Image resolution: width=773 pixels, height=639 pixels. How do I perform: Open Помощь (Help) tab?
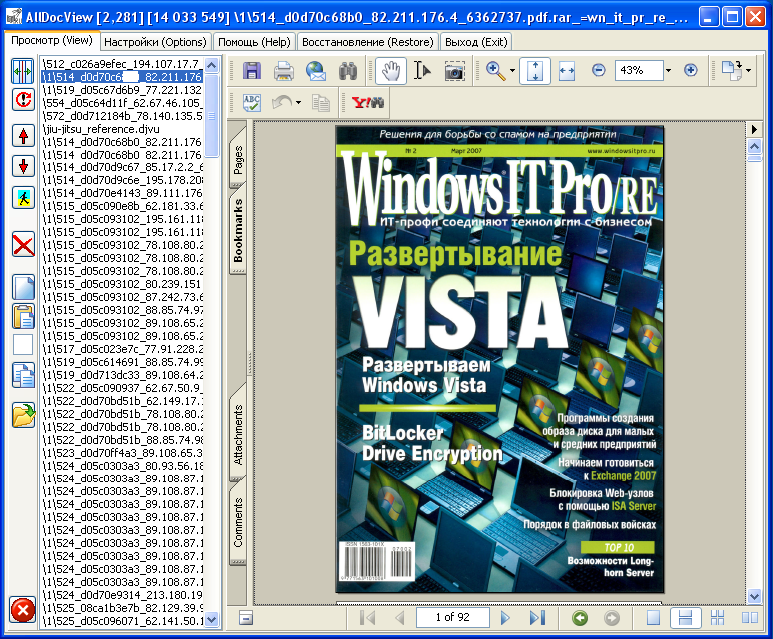[x=254, y=42]
